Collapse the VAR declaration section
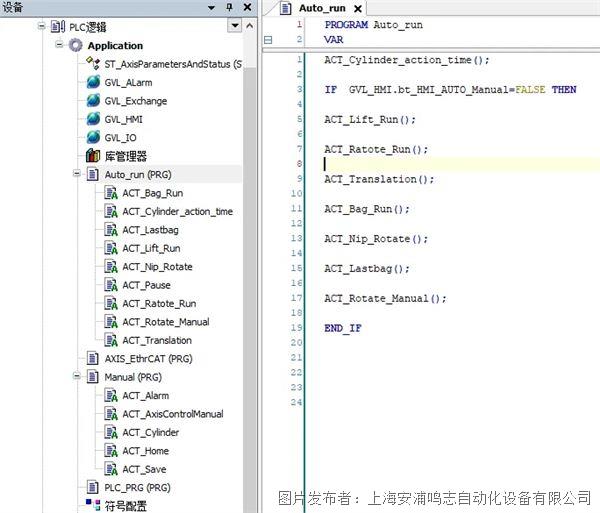600x513 pixels. [267, 40]
